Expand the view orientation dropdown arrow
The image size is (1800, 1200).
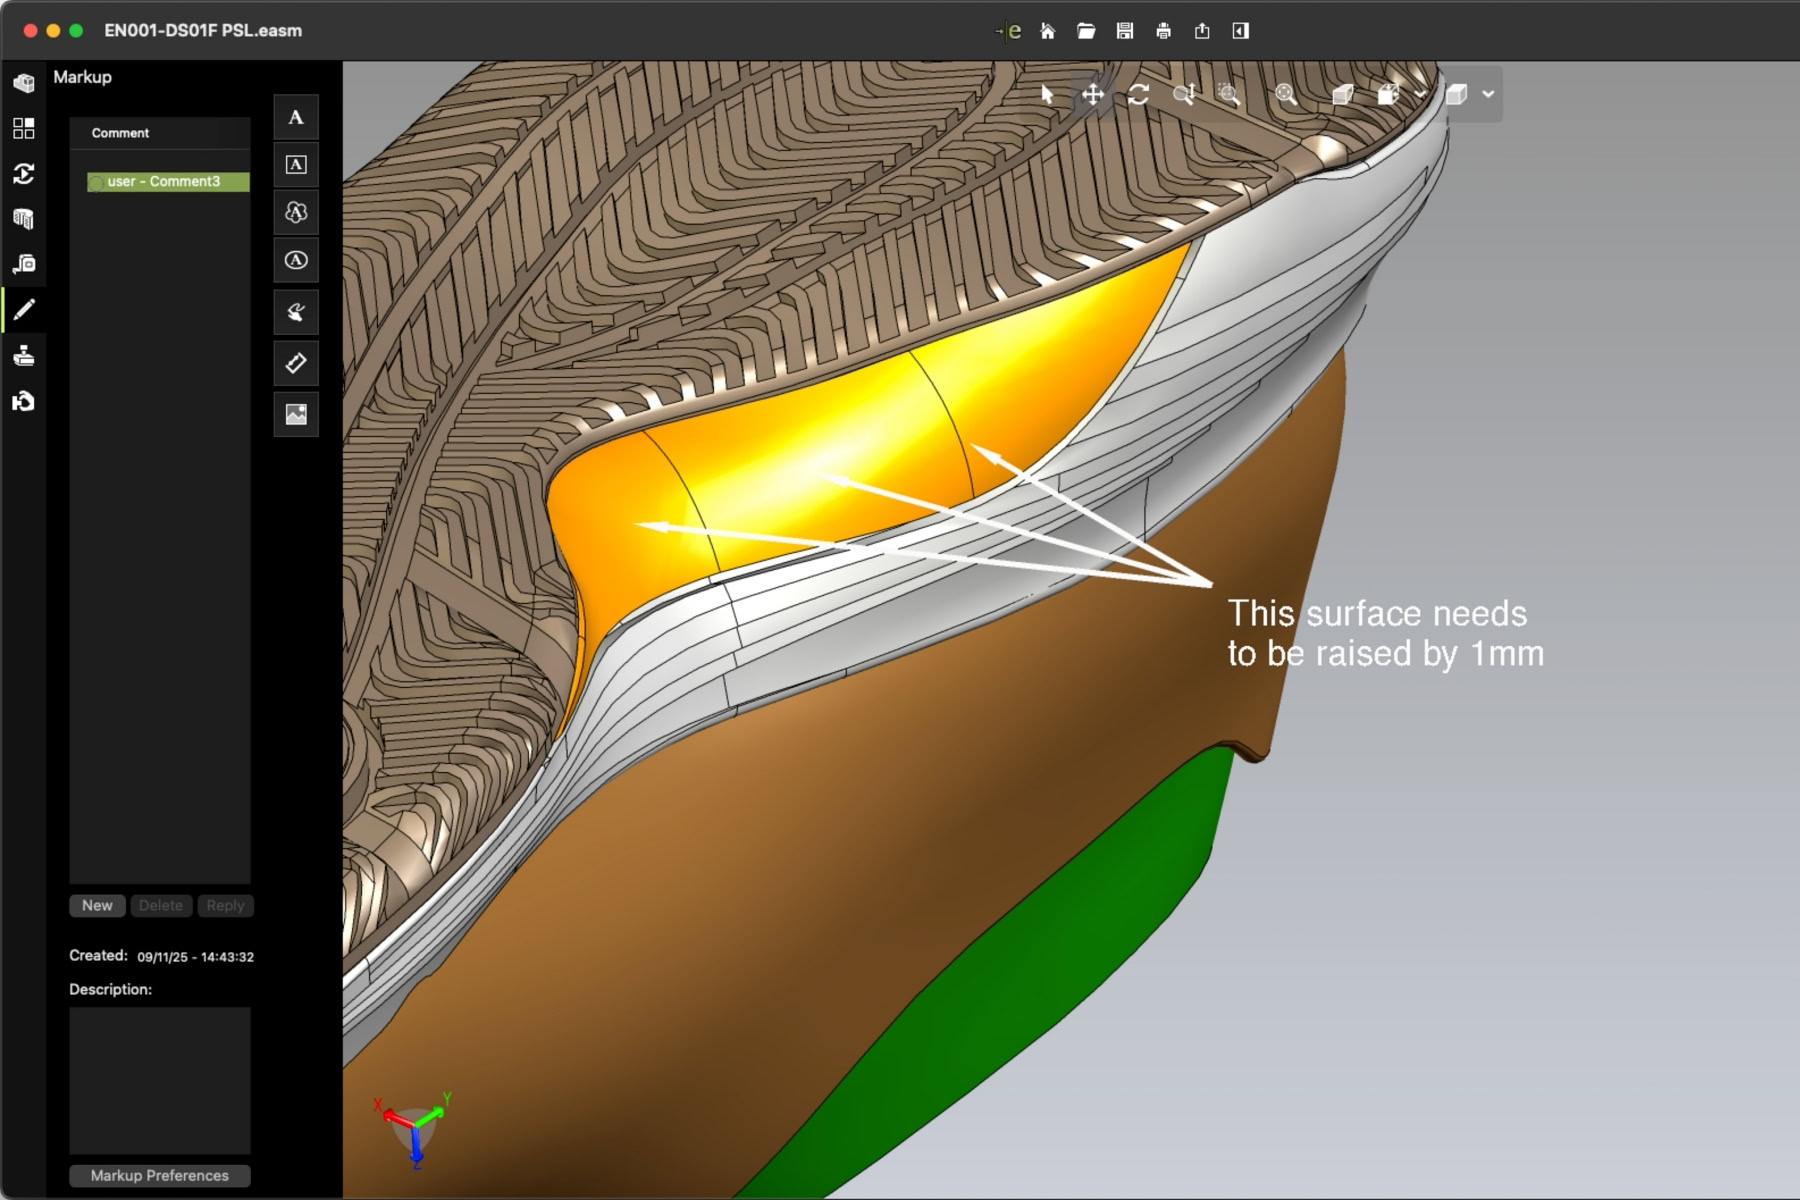(1420, 95)
